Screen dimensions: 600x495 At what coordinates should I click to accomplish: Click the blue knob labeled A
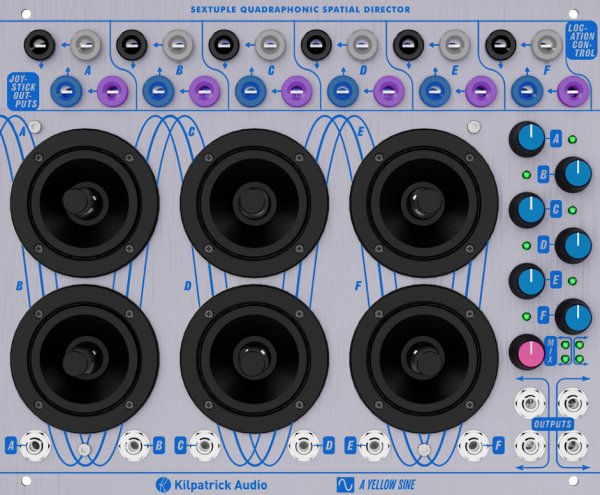(x=526, y=139)
